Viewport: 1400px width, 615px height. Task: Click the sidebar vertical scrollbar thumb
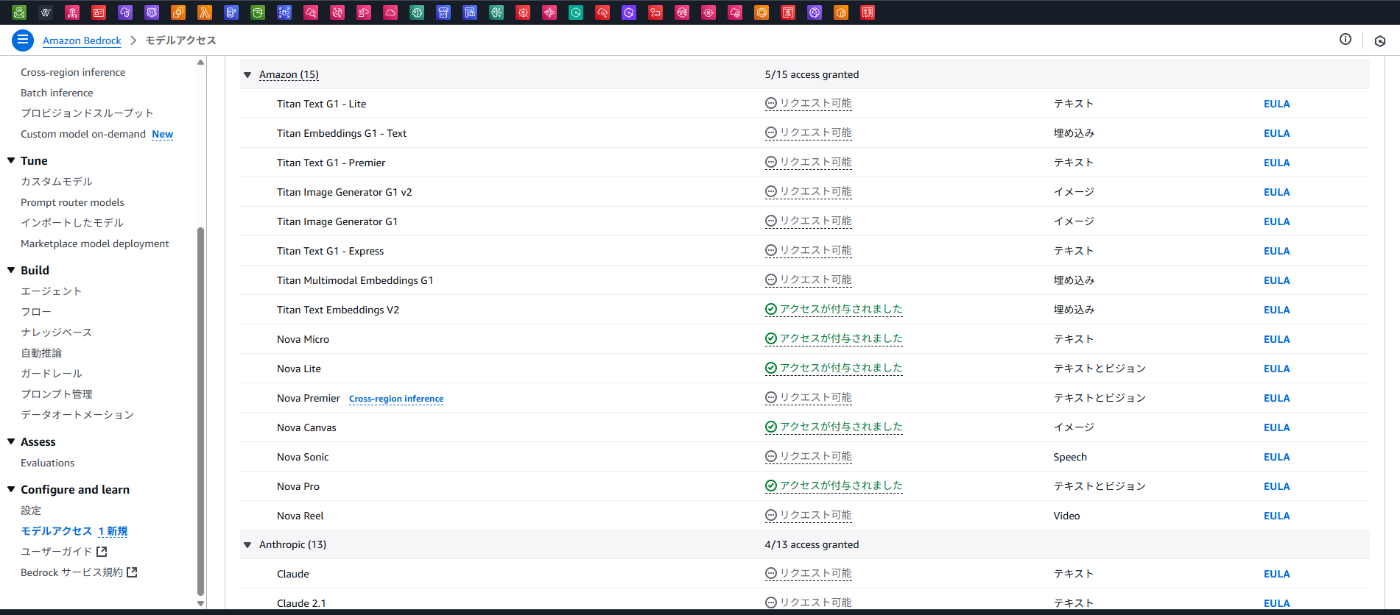[200, 410]
